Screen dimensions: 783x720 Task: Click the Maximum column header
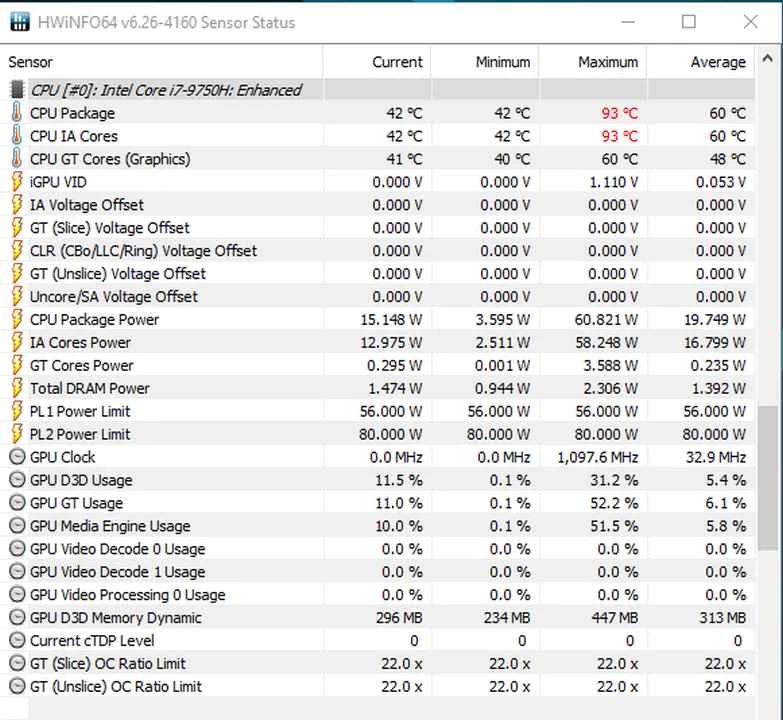pyautogui.click(x=593, y=62)
